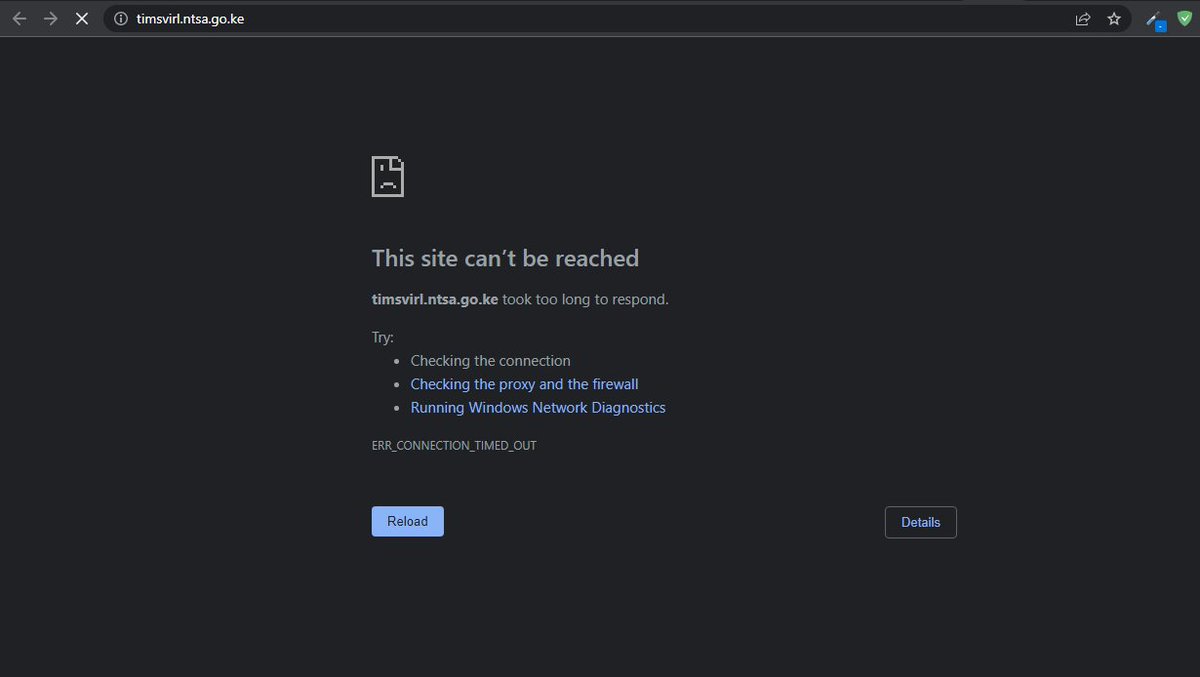Go forward using browser forward arrow
This screenshot has height=677, width=1200.
pos(51,18)
